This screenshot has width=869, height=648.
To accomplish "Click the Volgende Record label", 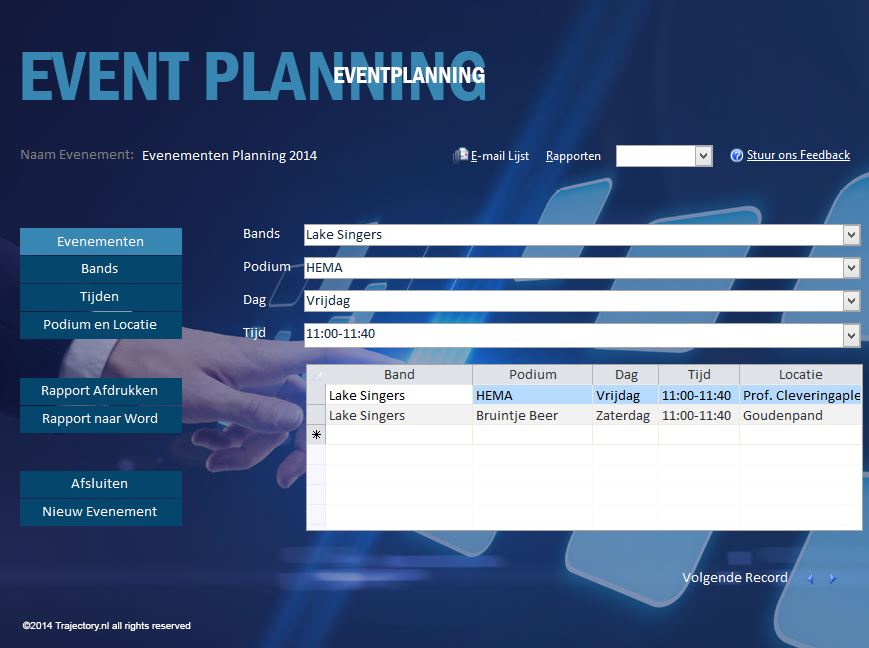I will point(735,578).
